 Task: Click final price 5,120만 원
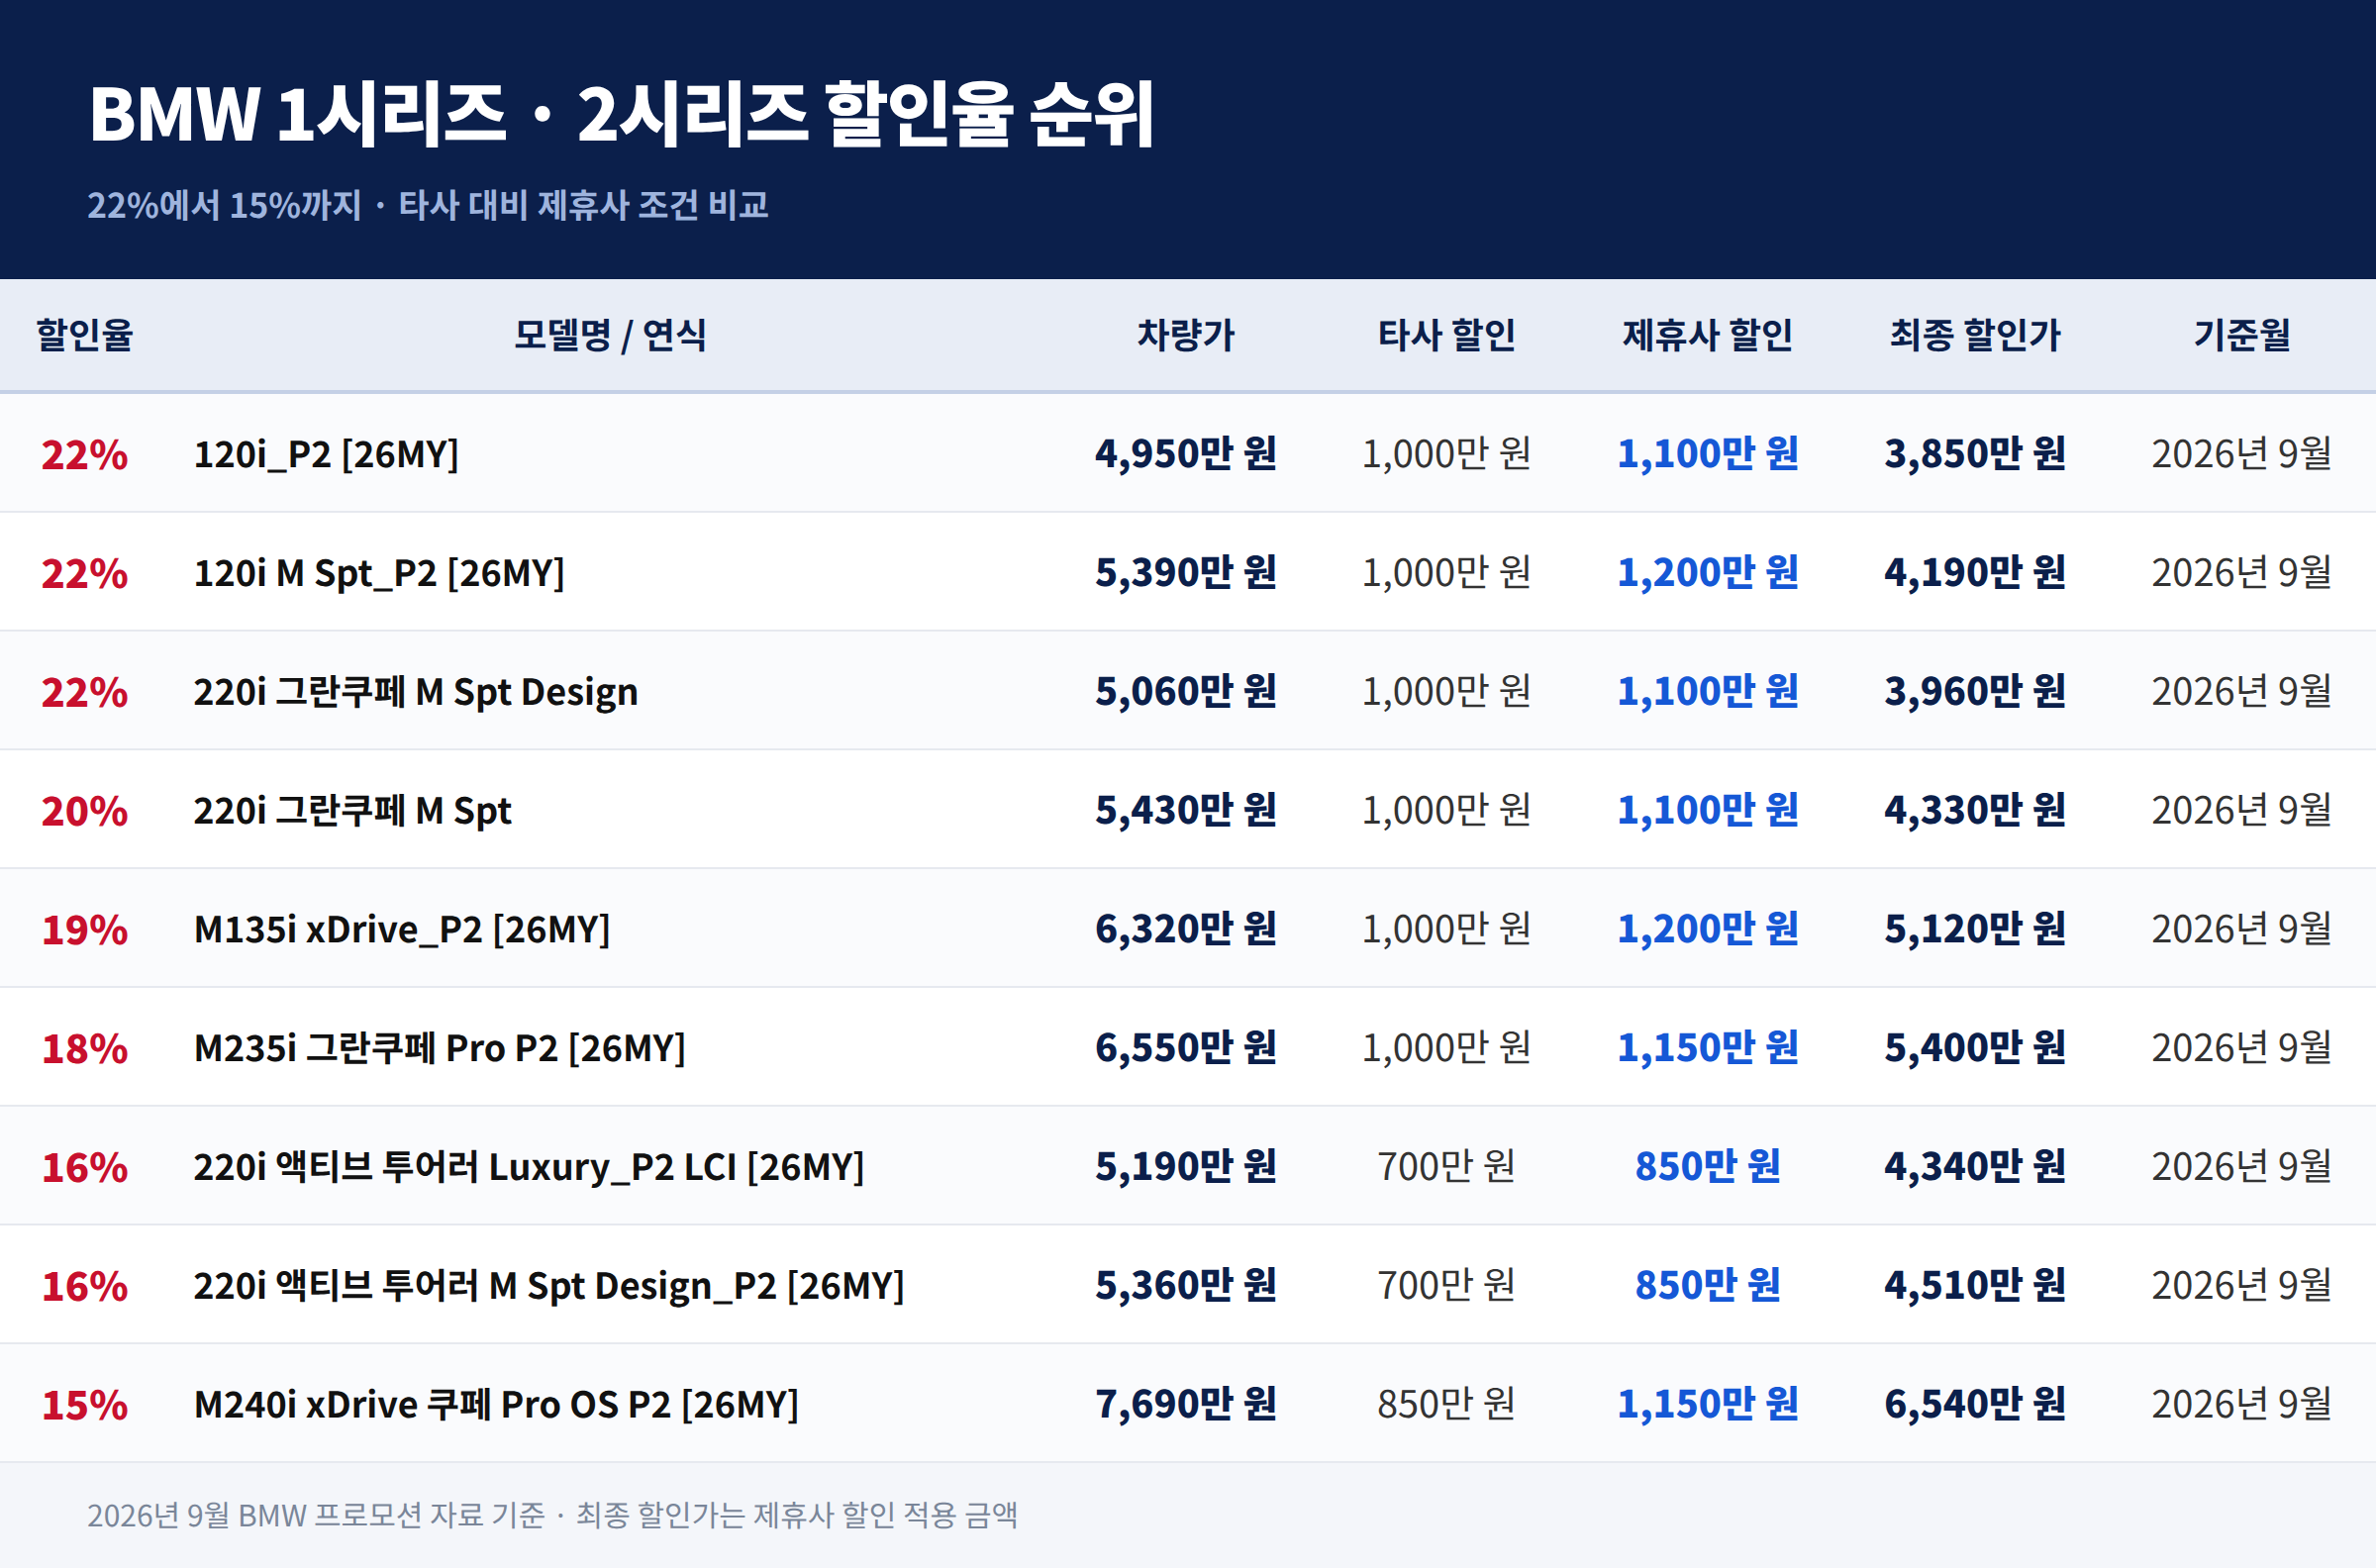coord(1975,930)
